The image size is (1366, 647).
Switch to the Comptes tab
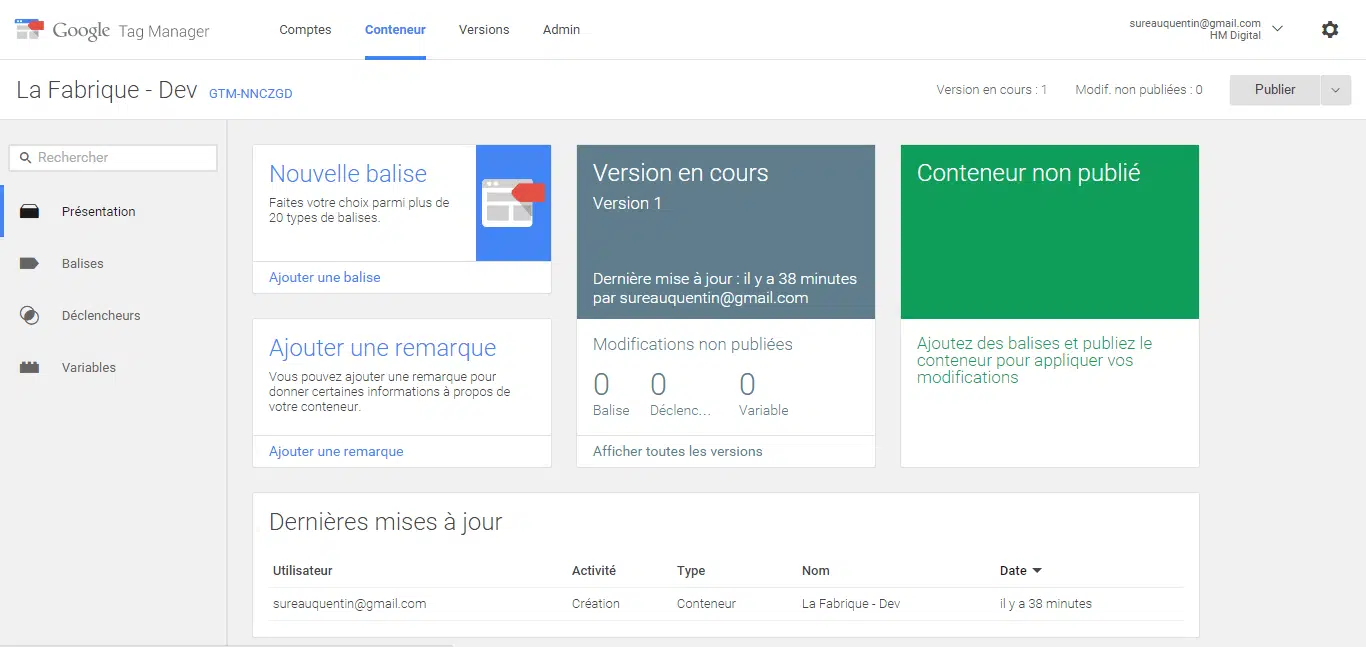tap(305, 30)
